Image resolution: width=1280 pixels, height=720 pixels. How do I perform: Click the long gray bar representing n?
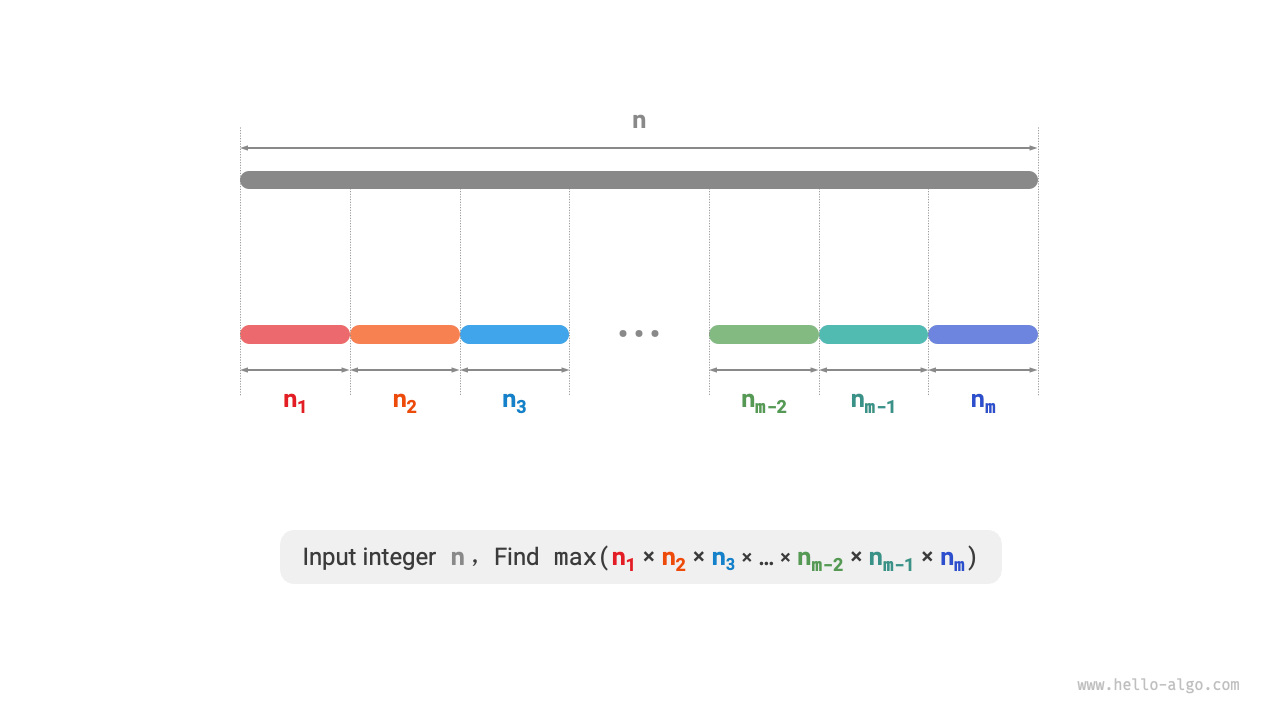pyautogui.click(x=639, y=180)
